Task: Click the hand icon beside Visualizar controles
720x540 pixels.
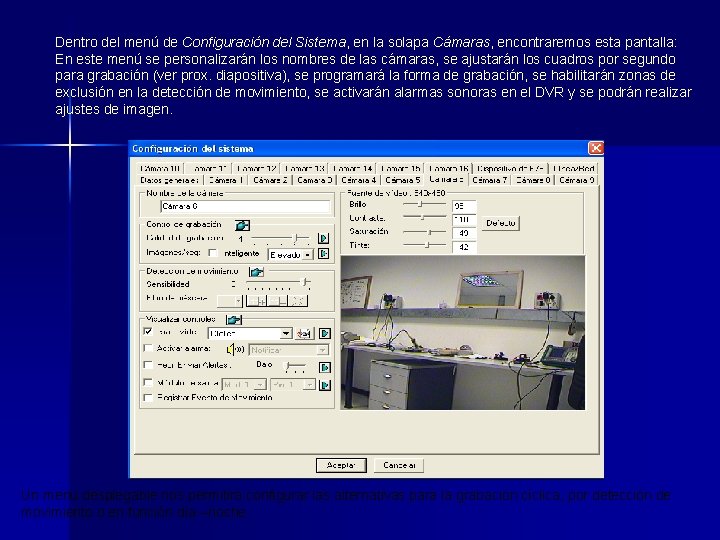Action: [x=234, y=320]
